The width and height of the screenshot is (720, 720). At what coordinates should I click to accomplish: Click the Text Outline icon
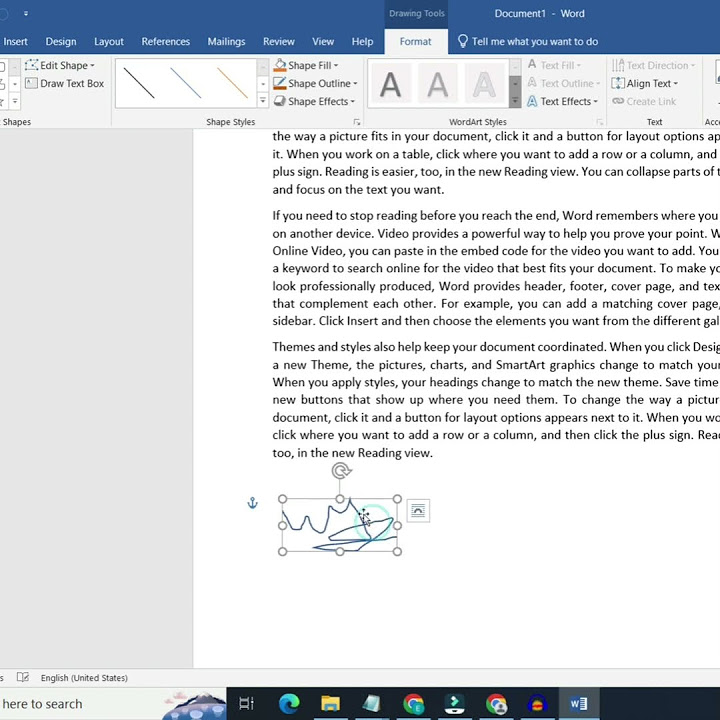(x=532, y=83)
